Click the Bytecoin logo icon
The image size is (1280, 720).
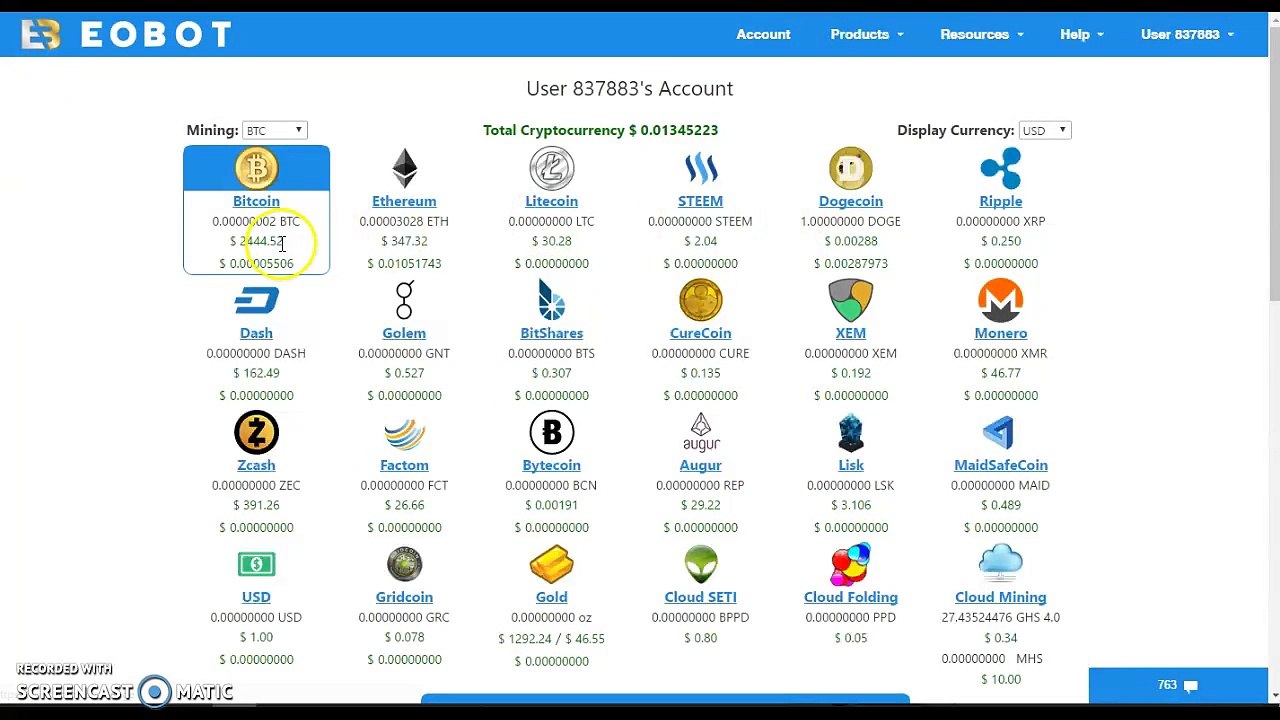(x=551, y=432)
